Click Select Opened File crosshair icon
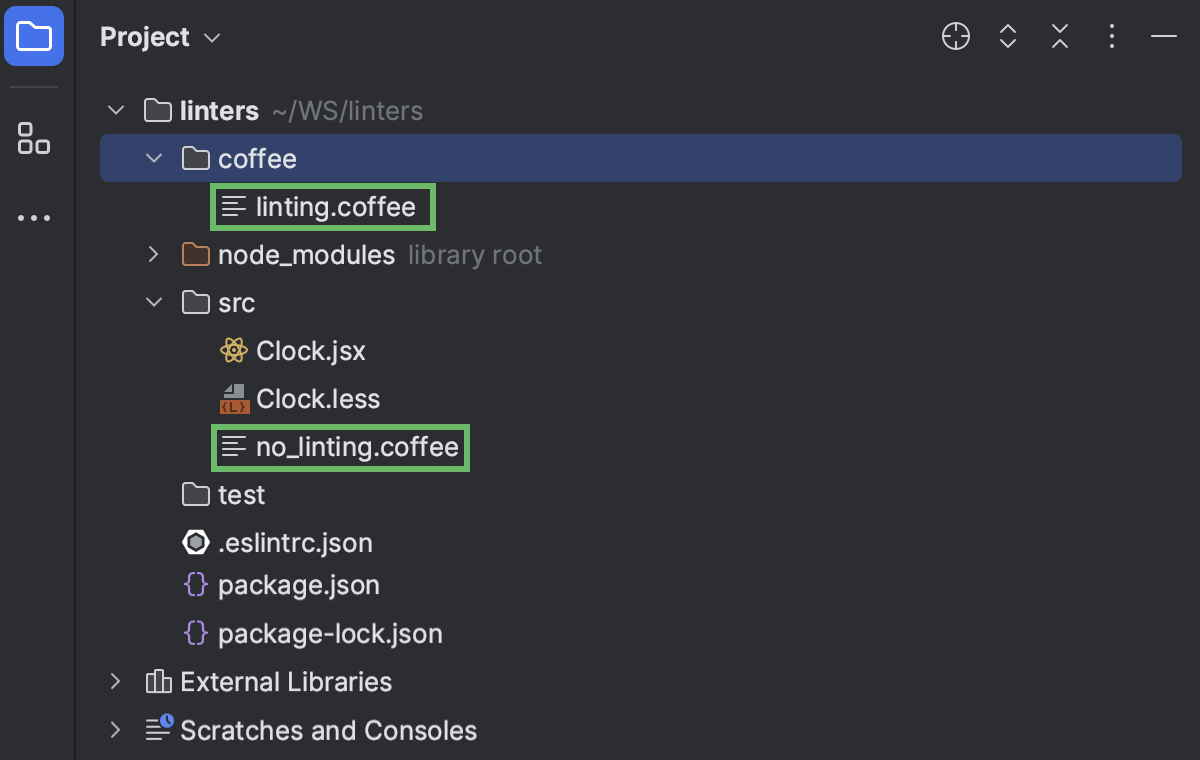 (955, 36)
